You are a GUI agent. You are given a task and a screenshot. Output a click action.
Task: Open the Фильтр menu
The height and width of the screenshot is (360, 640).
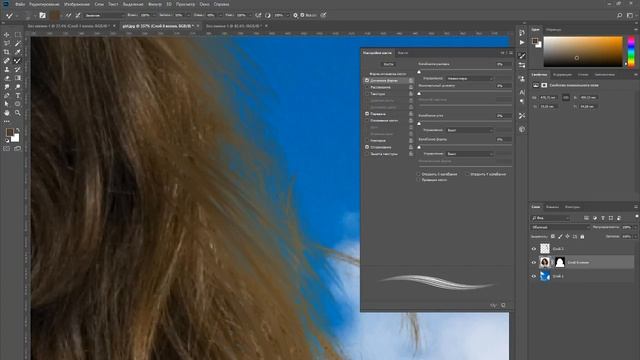click(x=155, y=4)
